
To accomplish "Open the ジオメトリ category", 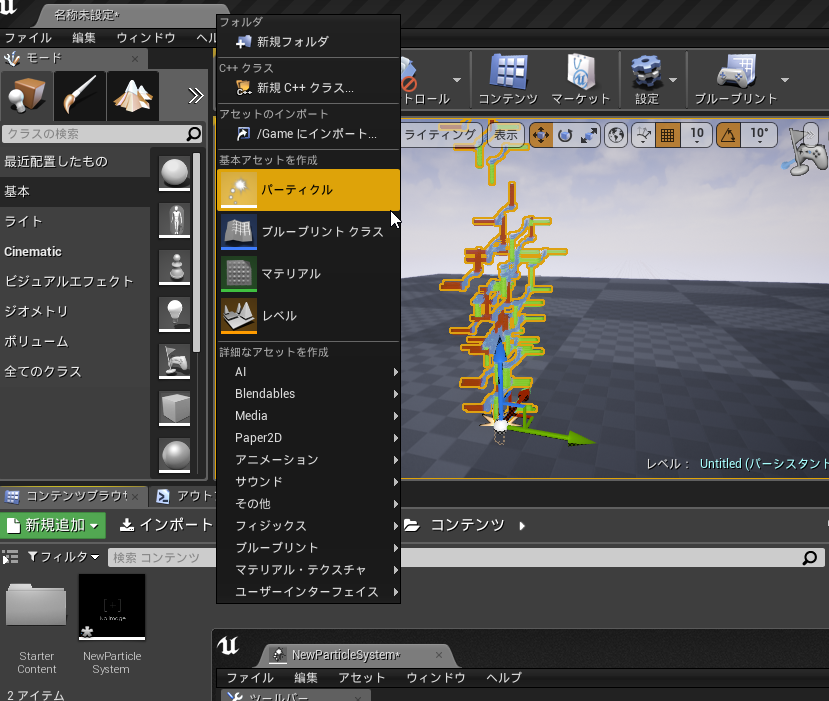I will click(75, 311).
